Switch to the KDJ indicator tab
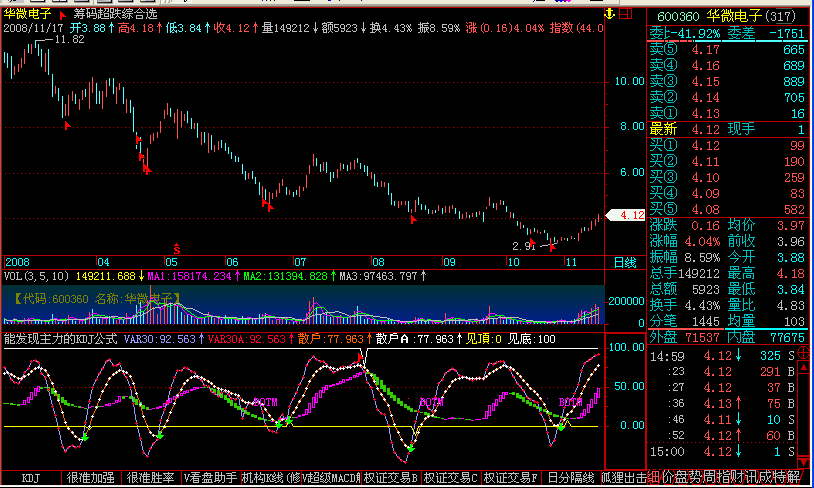 pyautogui.click(x=31, y=478)
